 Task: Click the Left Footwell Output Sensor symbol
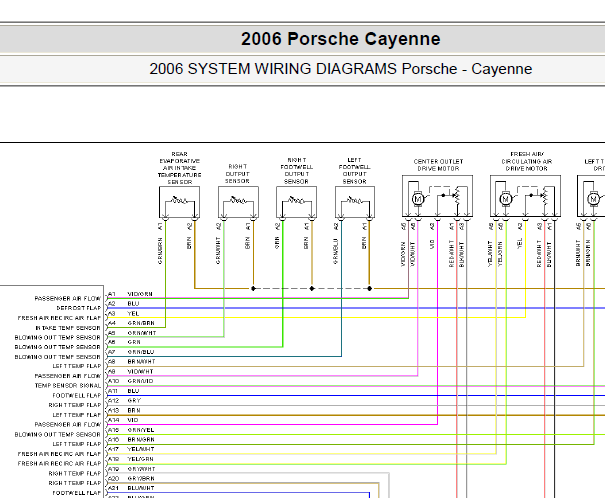click(355, 202)
